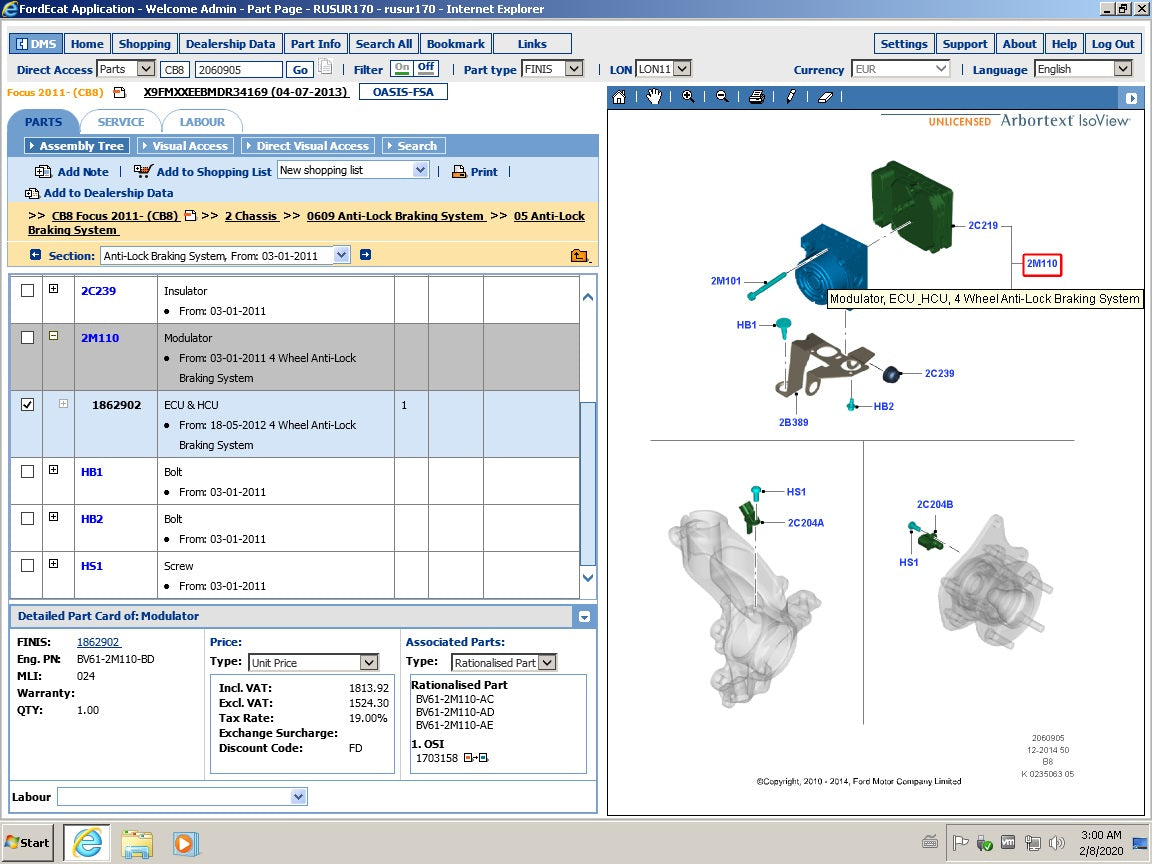Click the zoom in magnifier icon
Image resolution: width=1152 pixels, height=864 pixels.
(688, 97)
